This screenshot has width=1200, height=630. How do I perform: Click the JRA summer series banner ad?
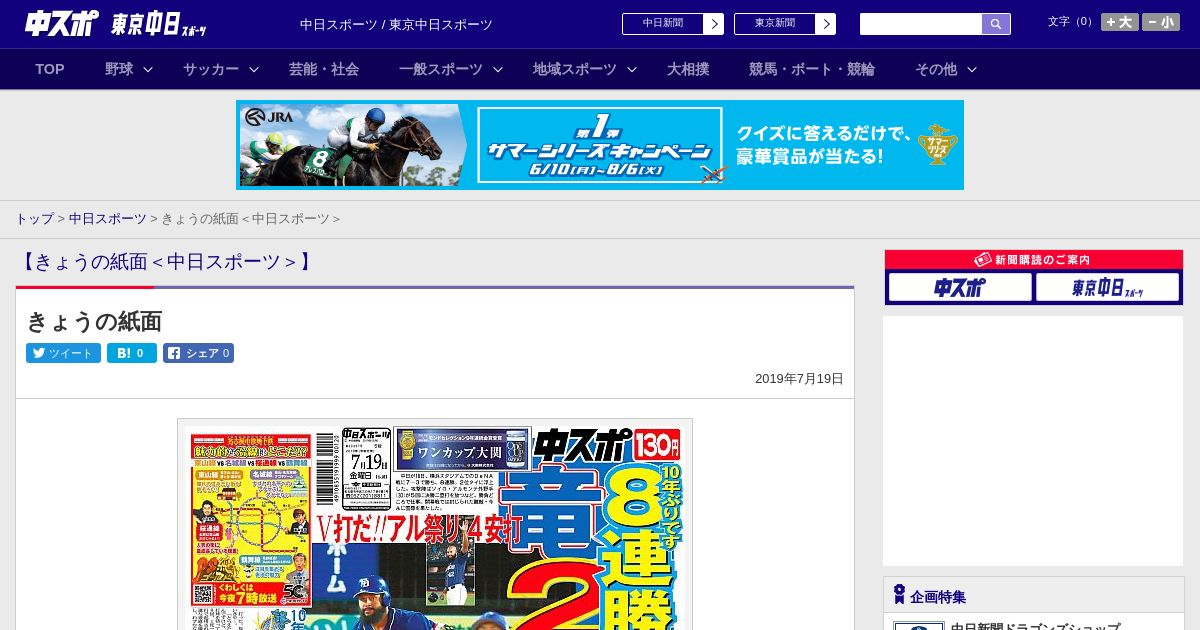pyautogui.click(x=600, y=145)
